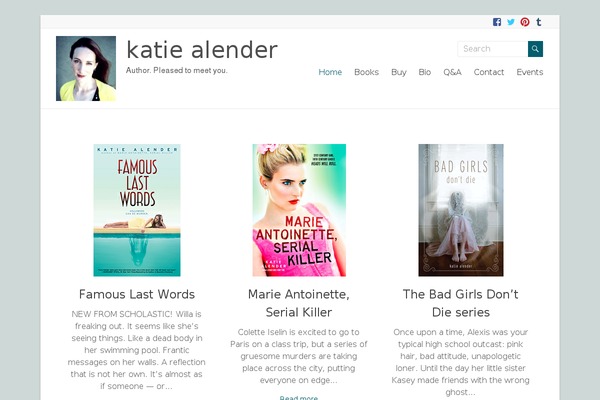
Task: Open the Facebook social icon
Action: tap(497, 22)
